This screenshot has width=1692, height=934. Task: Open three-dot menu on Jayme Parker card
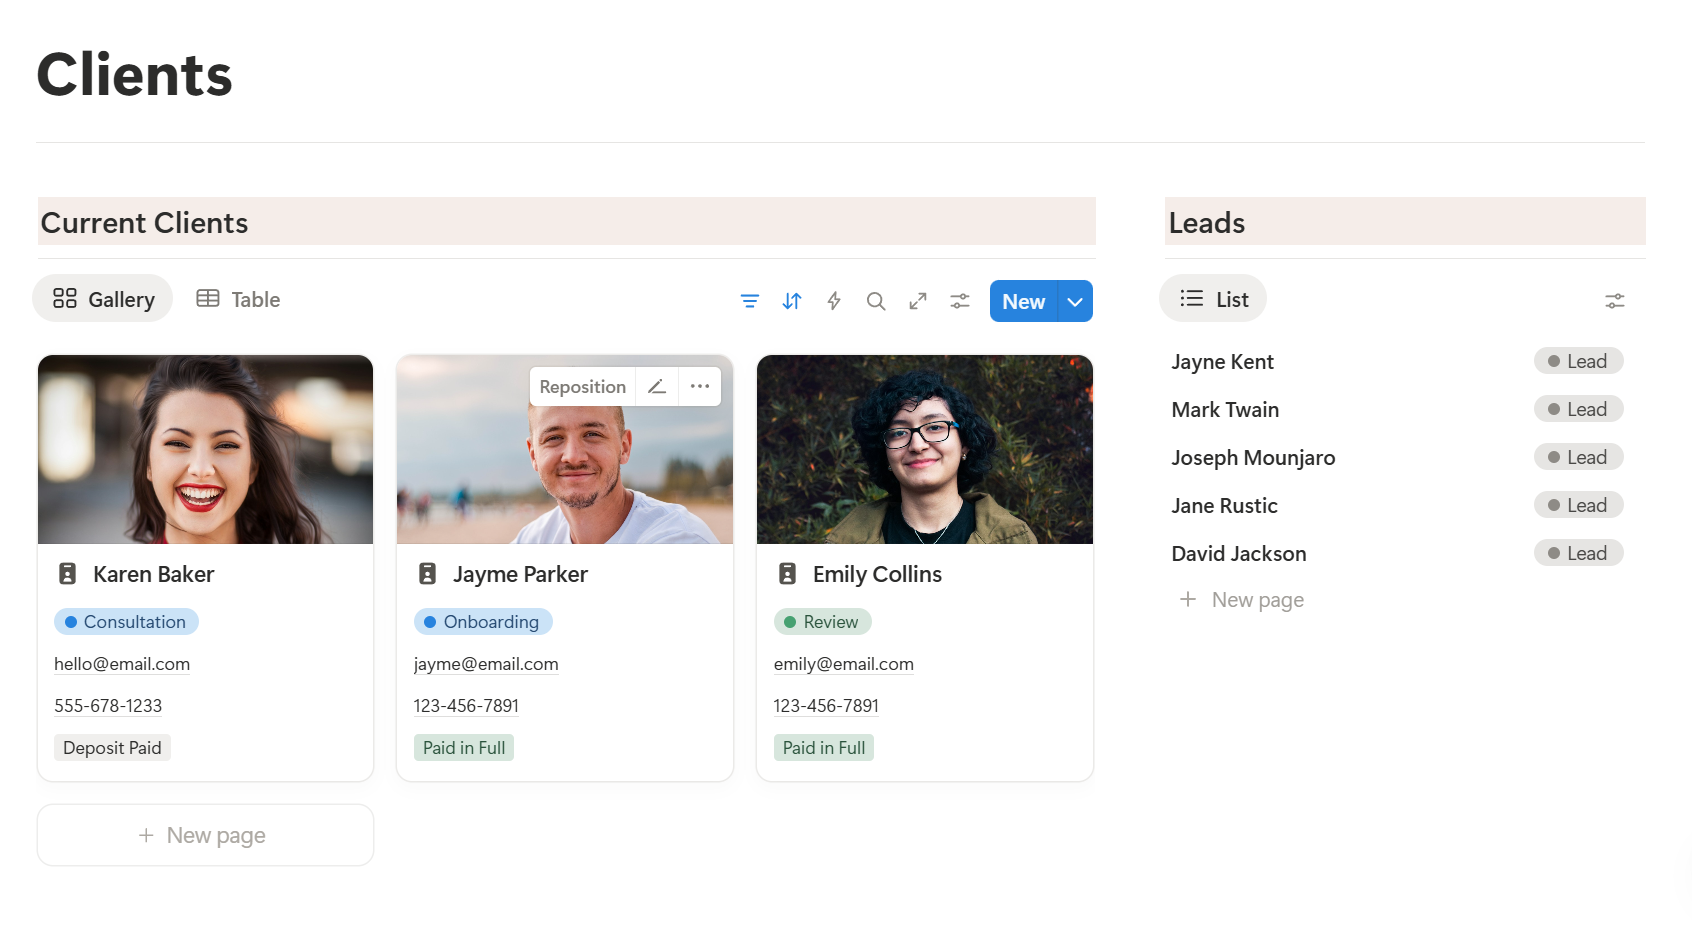pos(700,387)
